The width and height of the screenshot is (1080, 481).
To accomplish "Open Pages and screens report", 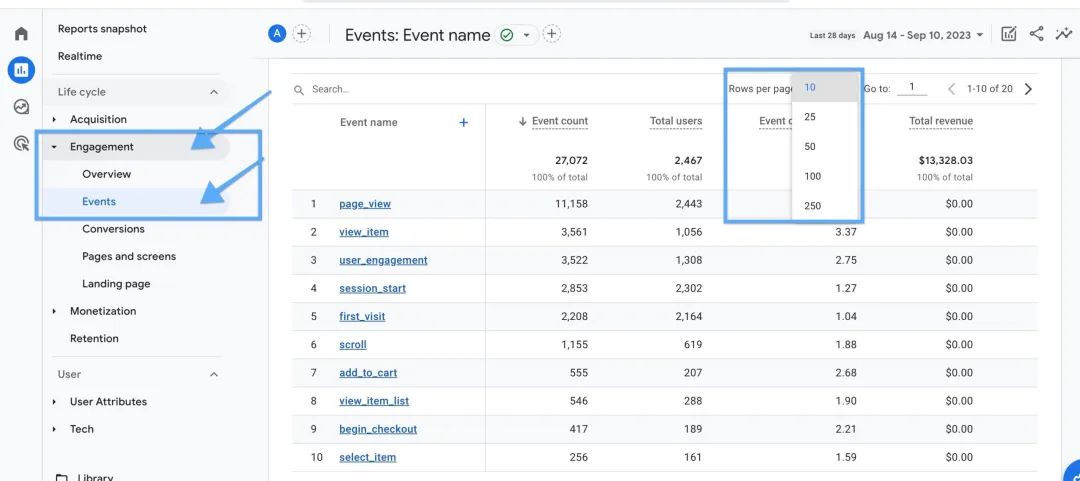I will (x=129, y=256).
